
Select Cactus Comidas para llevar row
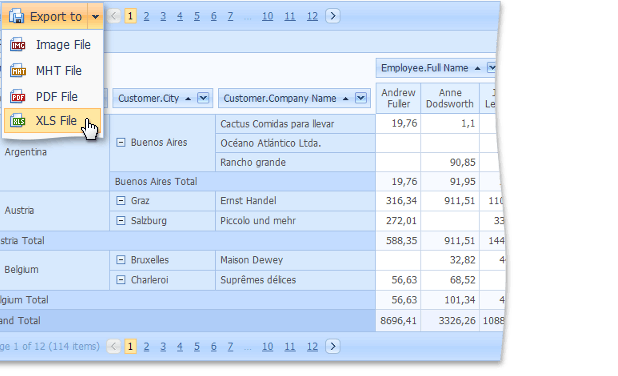295,124
